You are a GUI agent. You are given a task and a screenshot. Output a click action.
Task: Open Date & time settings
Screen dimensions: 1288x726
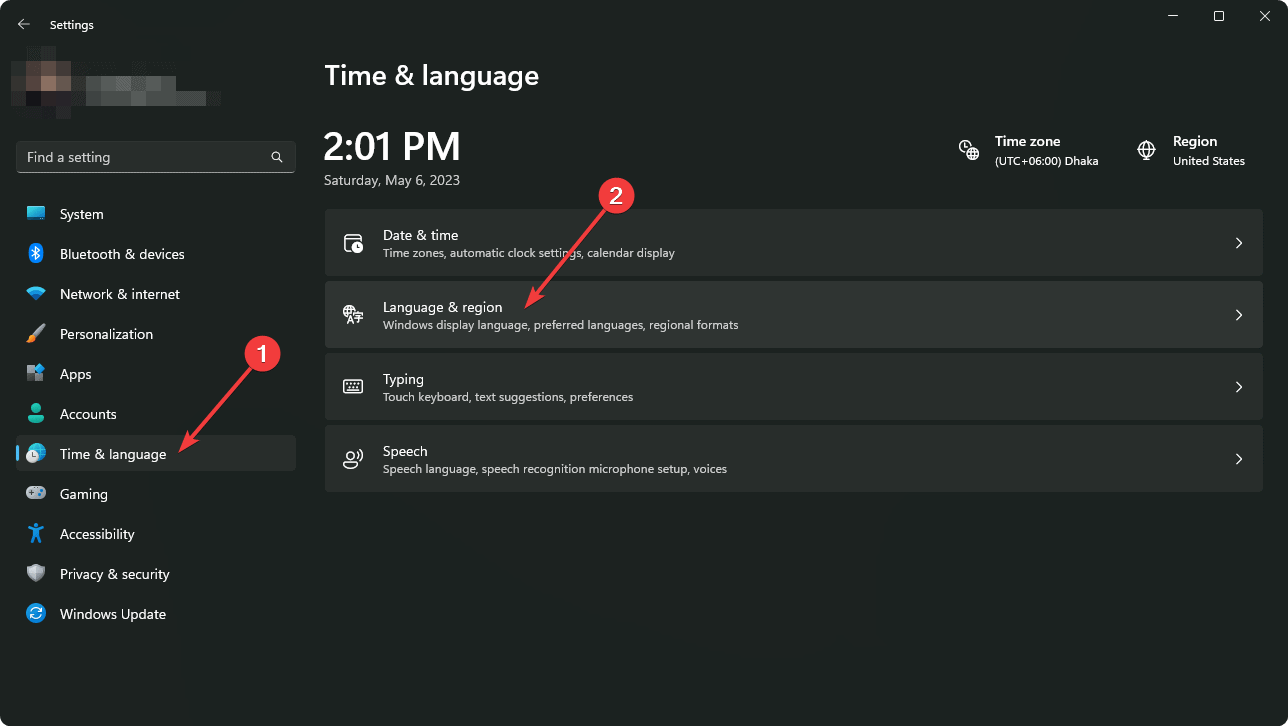793,243
